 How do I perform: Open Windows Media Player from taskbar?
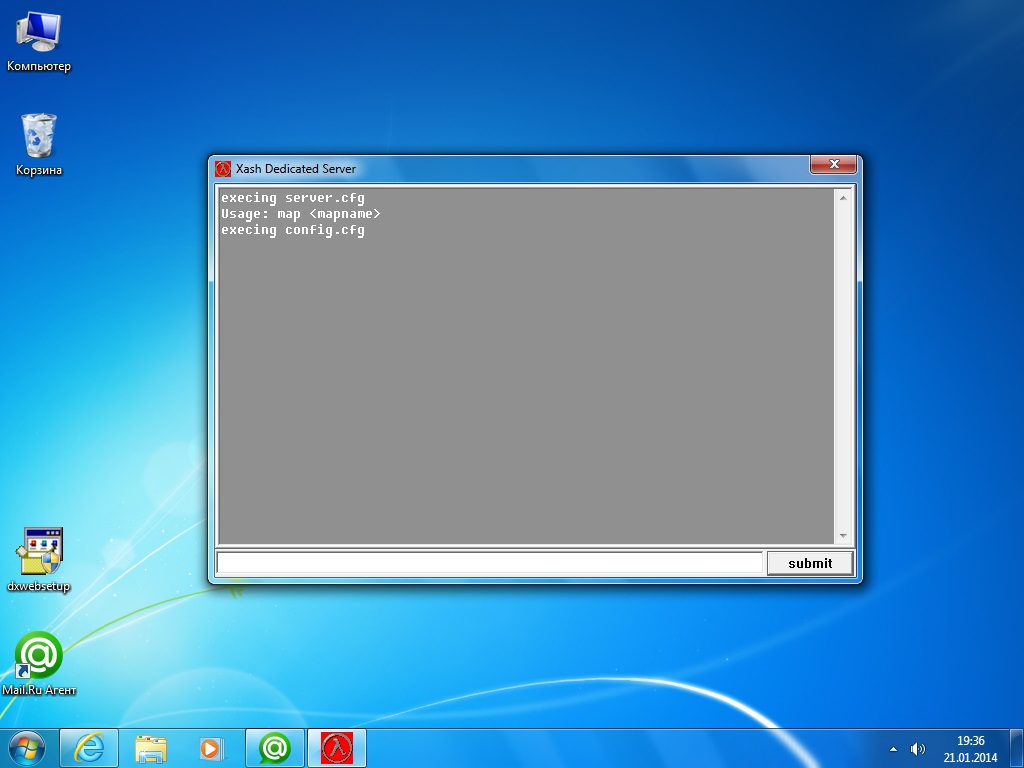(x=211, y=748)
